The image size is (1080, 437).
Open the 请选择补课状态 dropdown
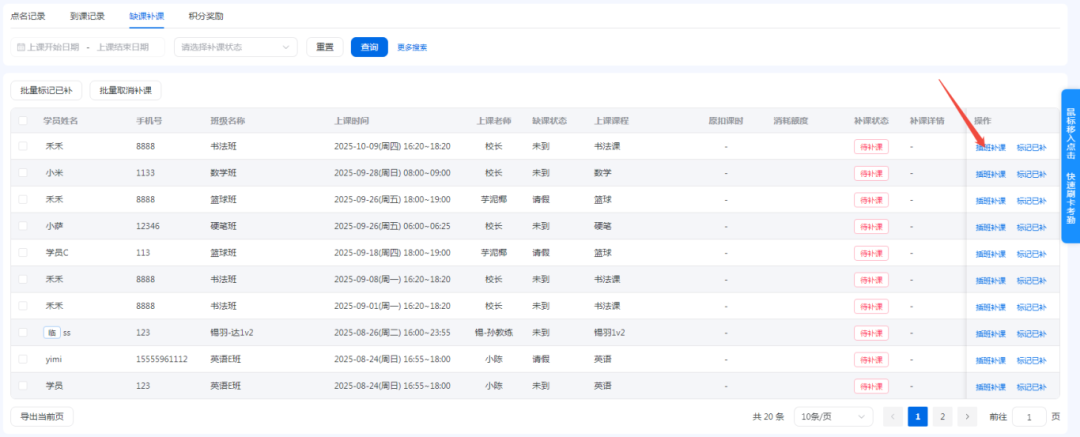coord(236,47)
